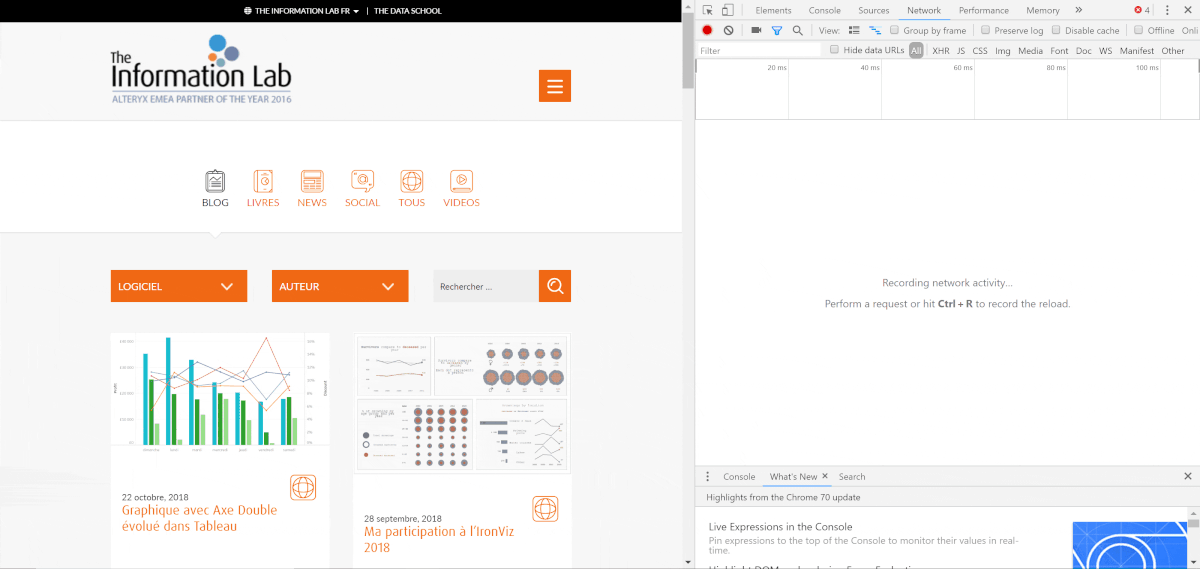Click globe icon on IronViz 2018 card
The width and height of the screenshot is (1200, 569).
tap(545, 508)
